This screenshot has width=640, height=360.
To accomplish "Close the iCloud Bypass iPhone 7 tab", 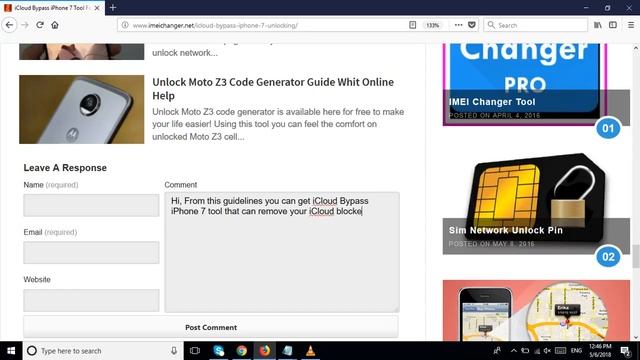I will pyautogui.click(x=97, y=8).
